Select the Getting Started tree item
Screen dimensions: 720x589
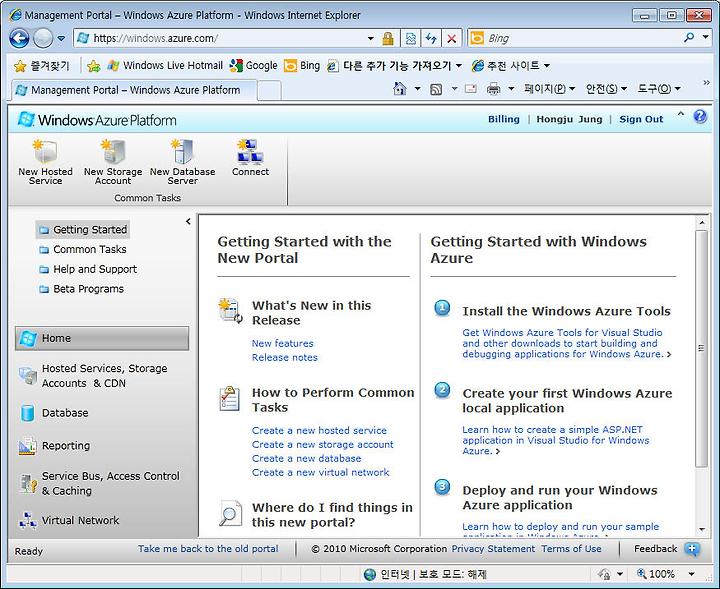(83, 230)
